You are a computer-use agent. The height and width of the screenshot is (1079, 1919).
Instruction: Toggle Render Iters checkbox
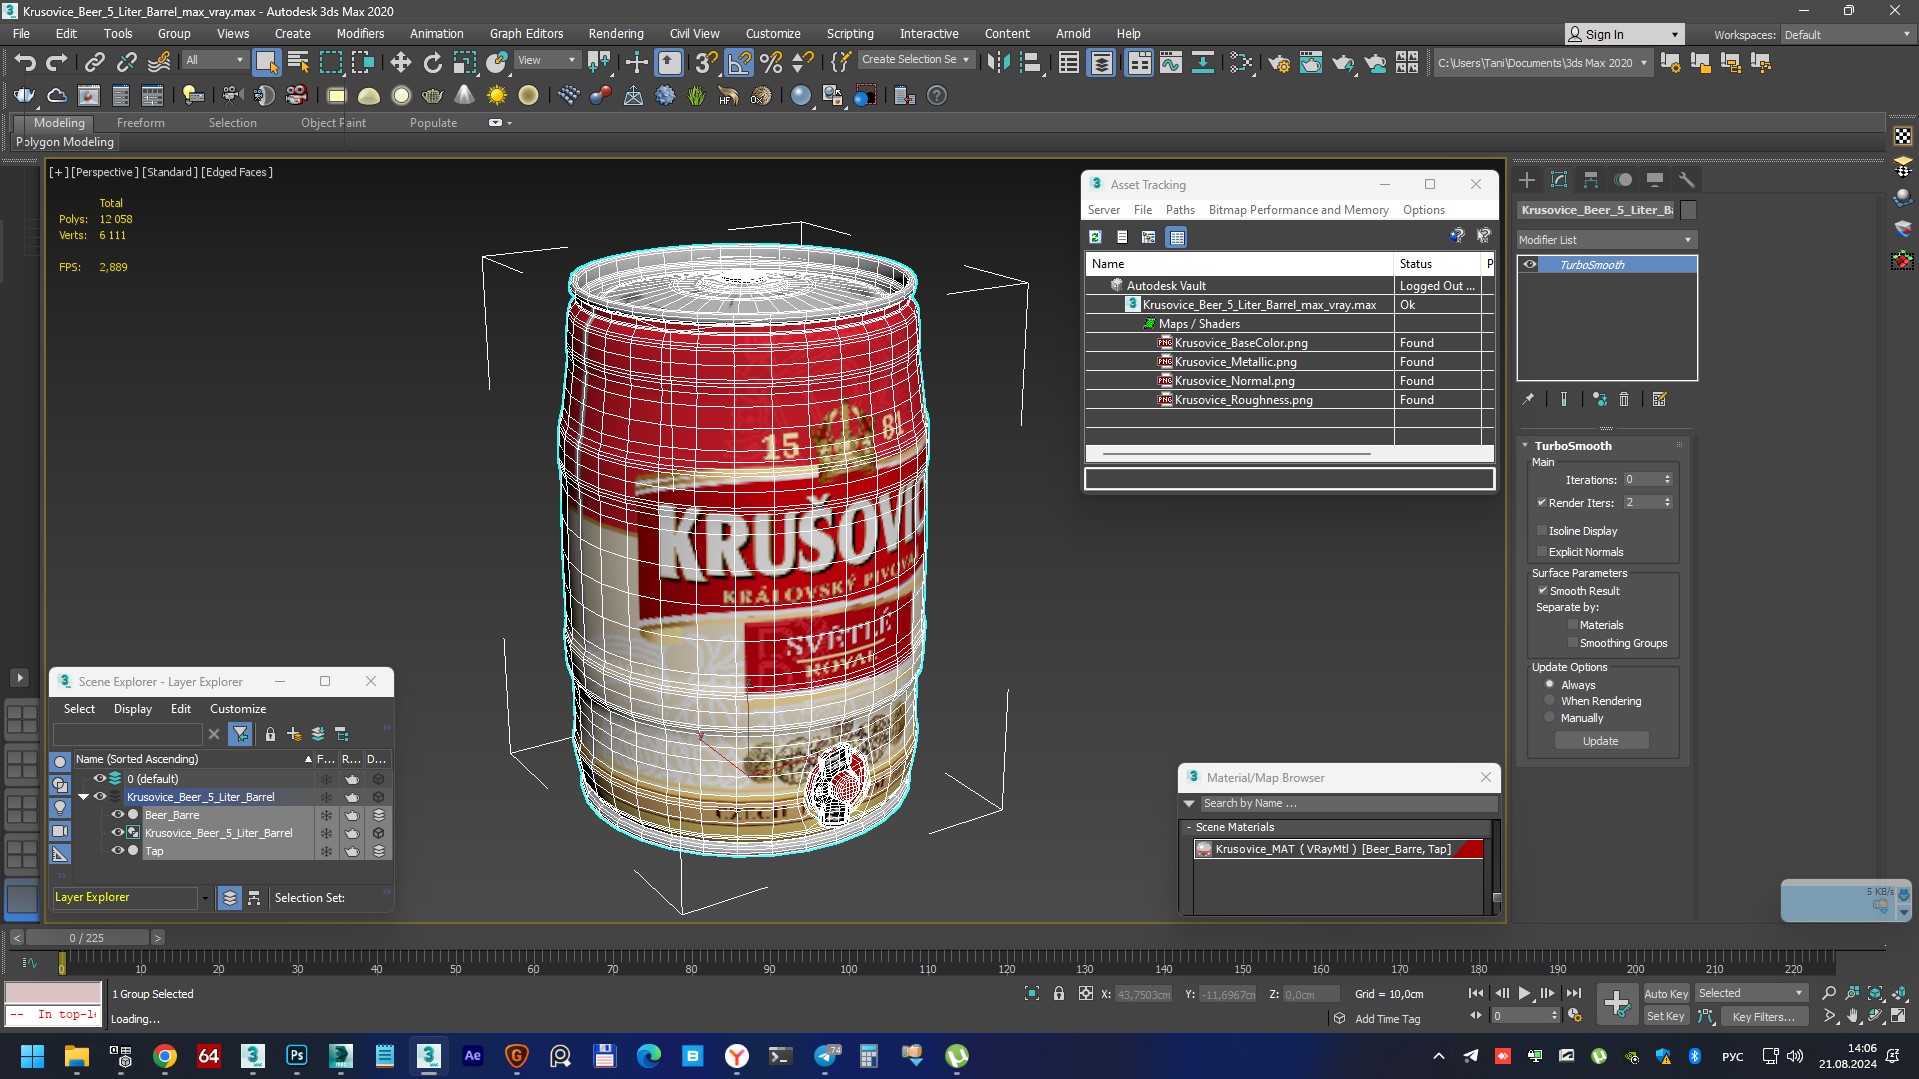(1541, 502)
